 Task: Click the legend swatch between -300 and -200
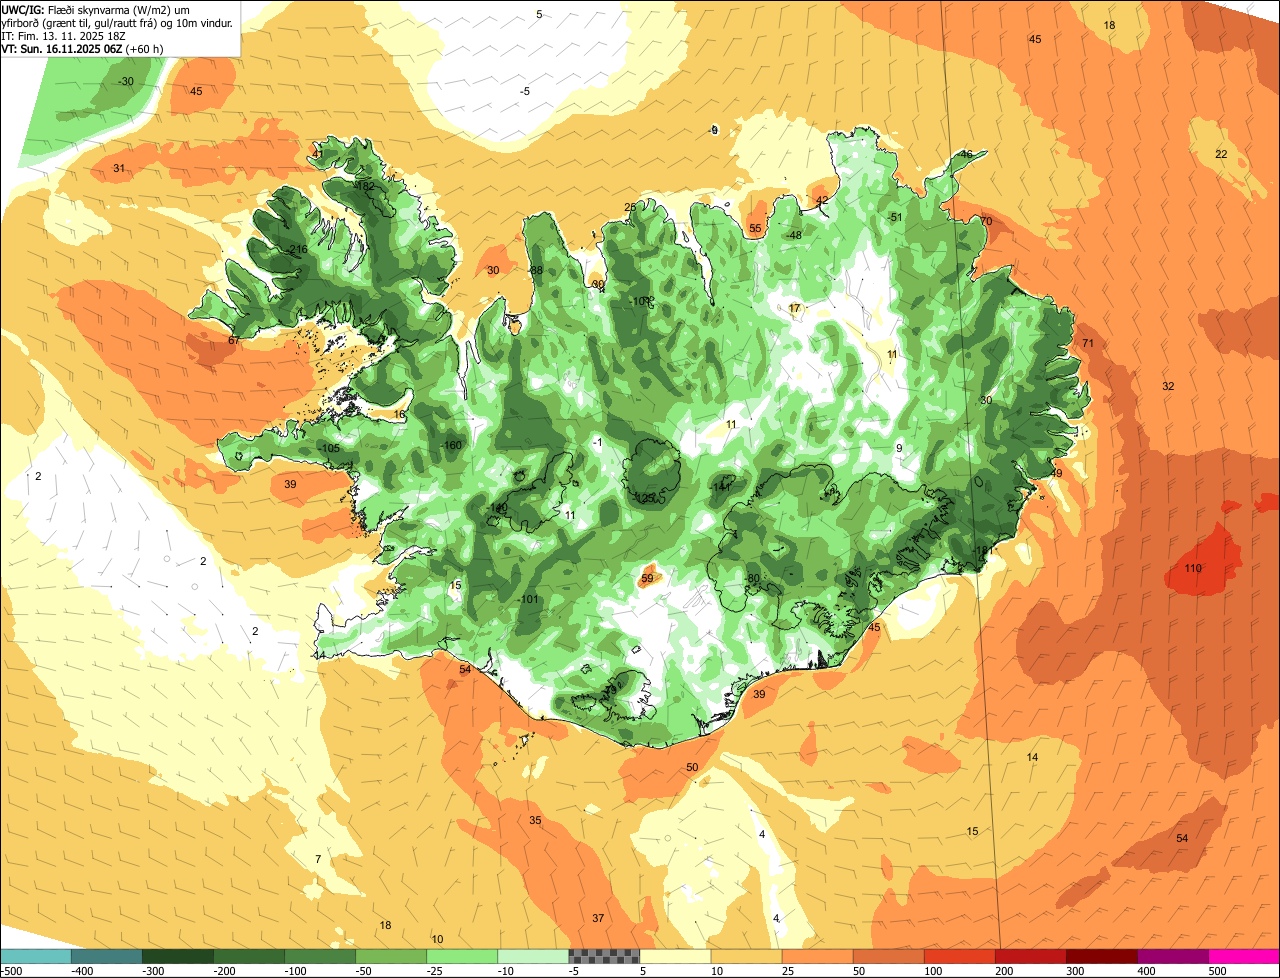pyautogui.click(x=178, y=956)
